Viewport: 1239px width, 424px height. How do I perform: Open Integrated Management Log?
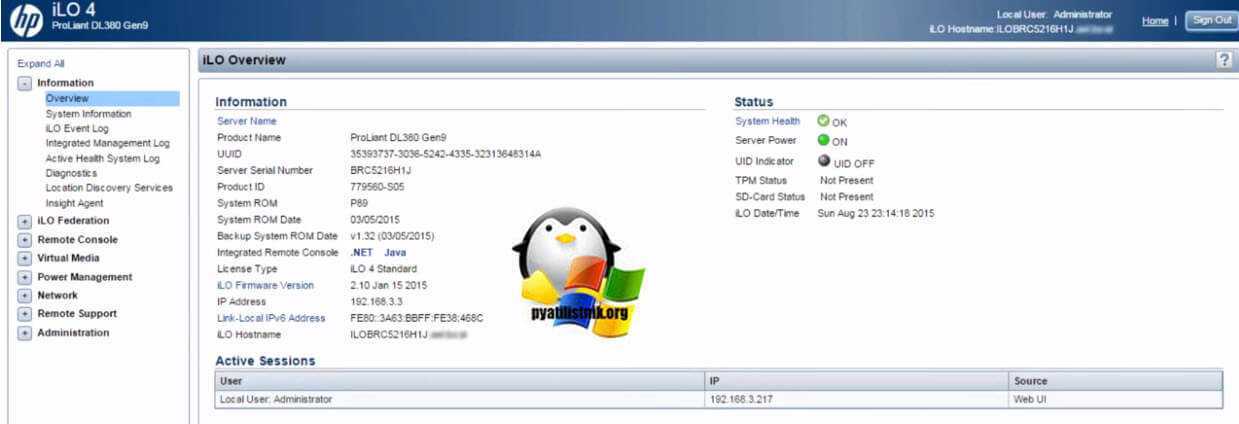click(x=107, y=143)
